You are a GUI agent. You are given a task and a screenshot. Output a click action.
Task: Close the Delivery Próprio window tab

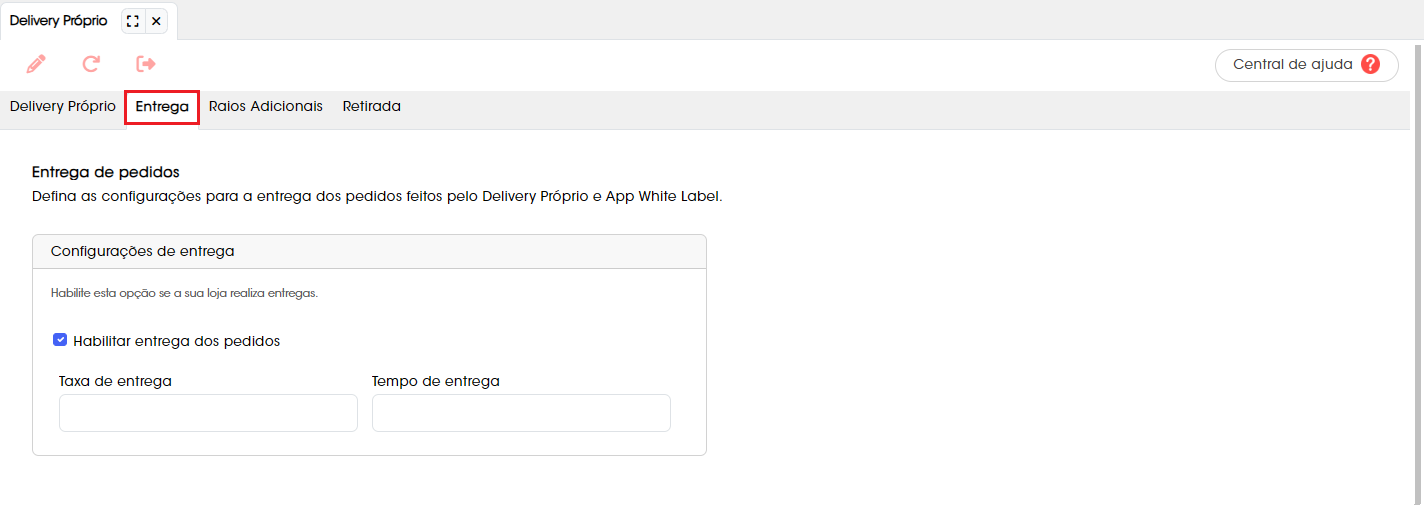pyautogui.click(x=157, y=21)
